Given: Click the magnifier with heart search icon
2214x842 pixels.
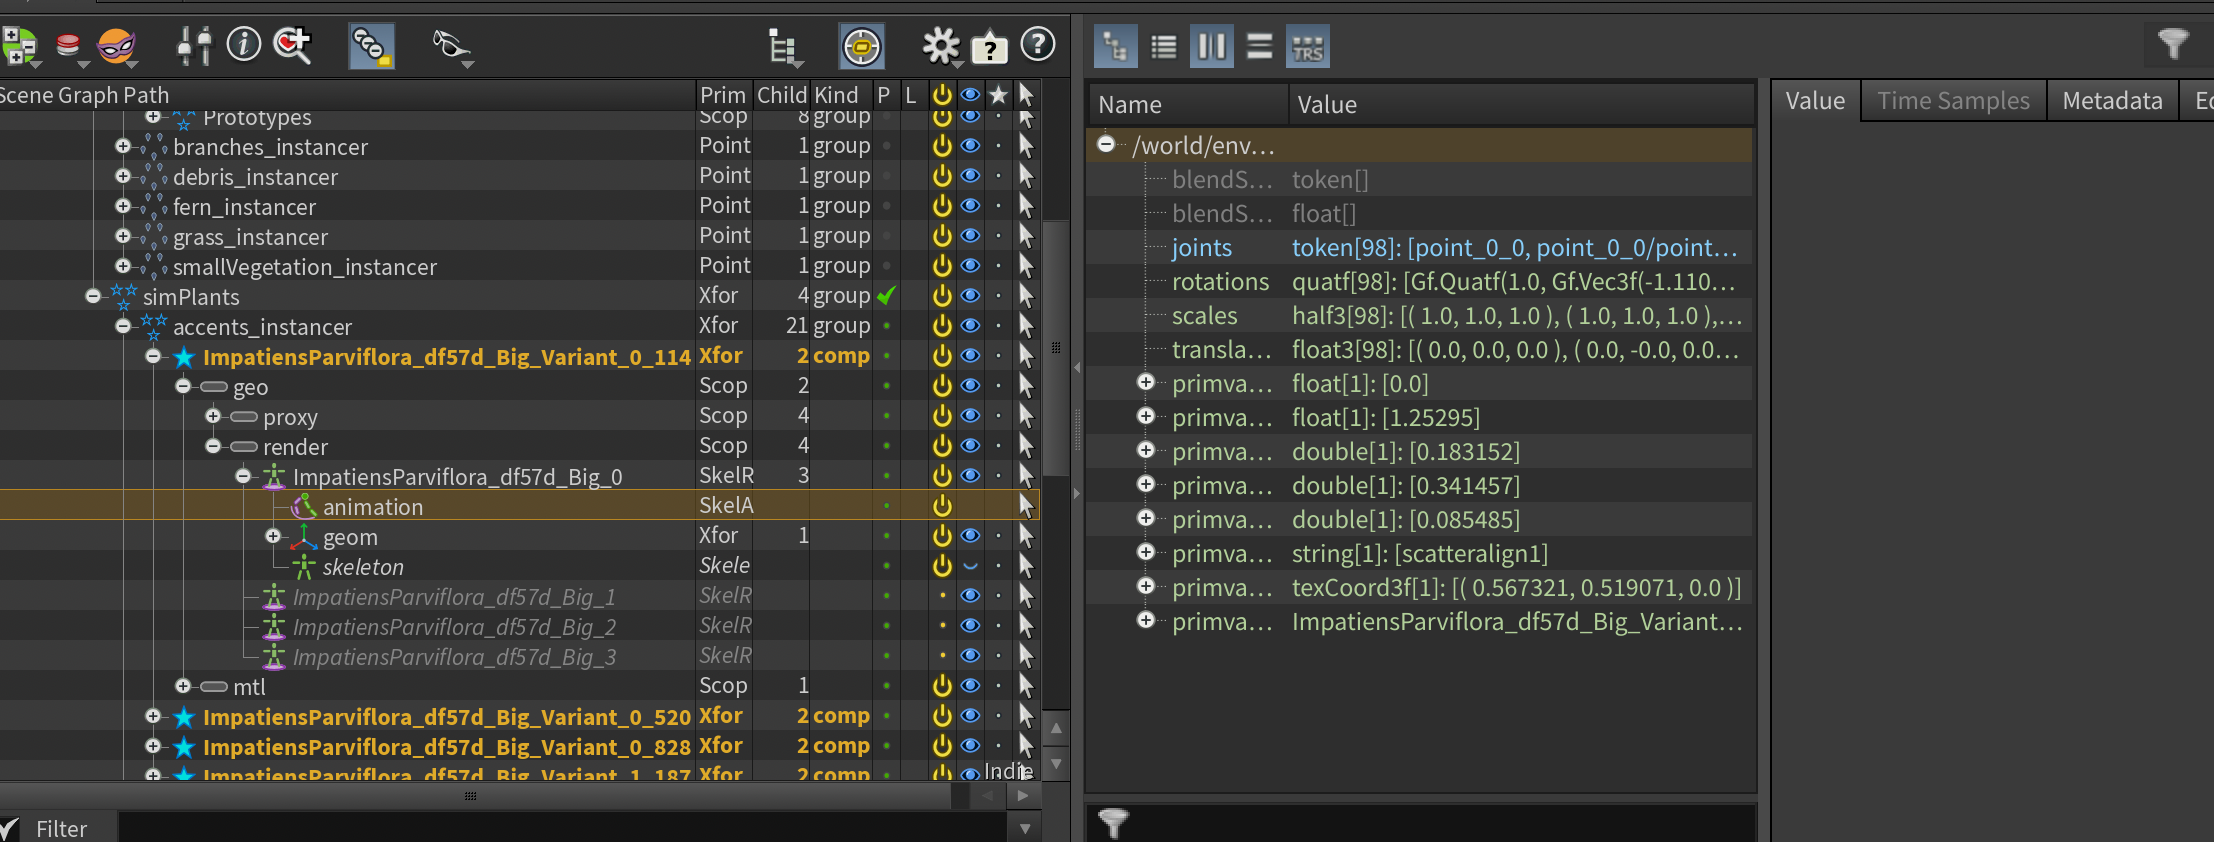Looking at the screenshot, I should pos(292,45).
